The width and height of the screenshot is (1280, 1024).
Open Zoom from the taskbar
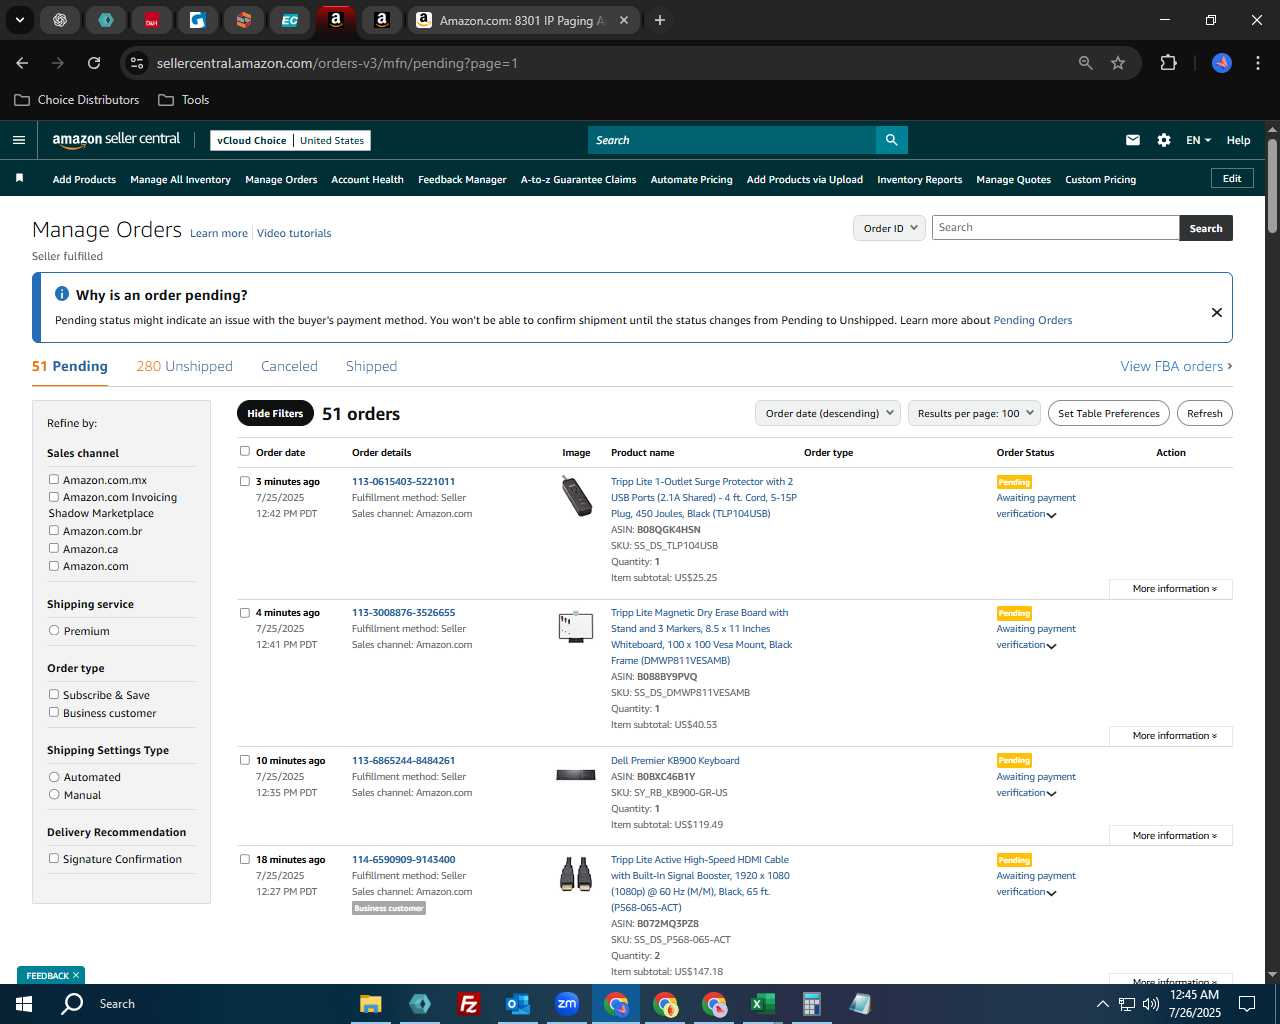[x=567, y=1004]
